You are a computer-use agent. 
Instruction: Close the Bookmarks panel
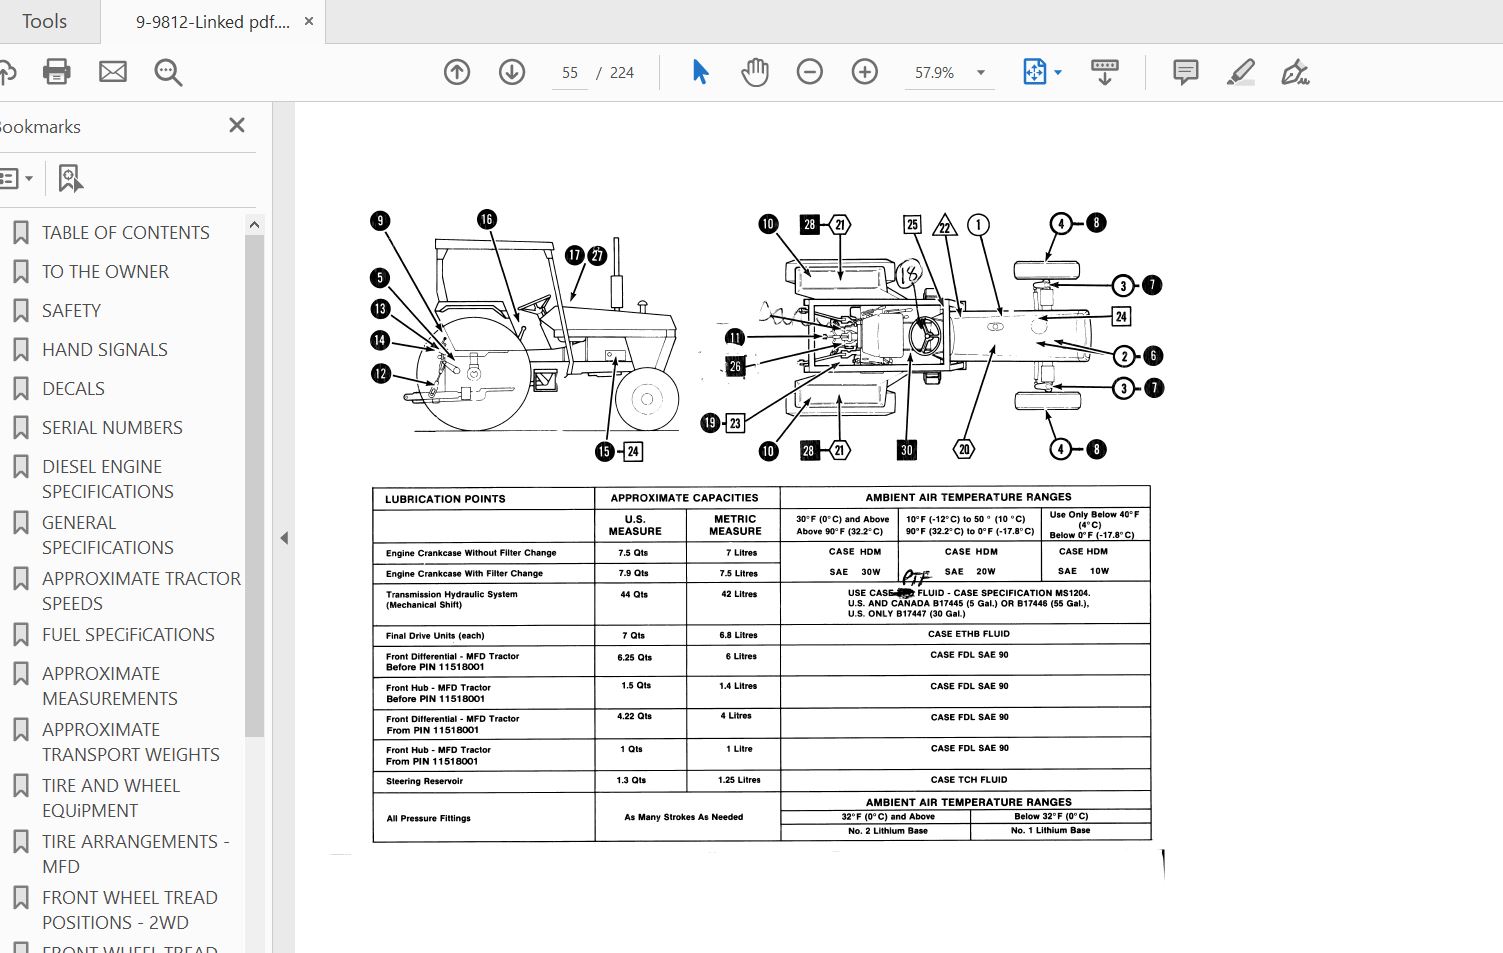(x=237, y=125)
